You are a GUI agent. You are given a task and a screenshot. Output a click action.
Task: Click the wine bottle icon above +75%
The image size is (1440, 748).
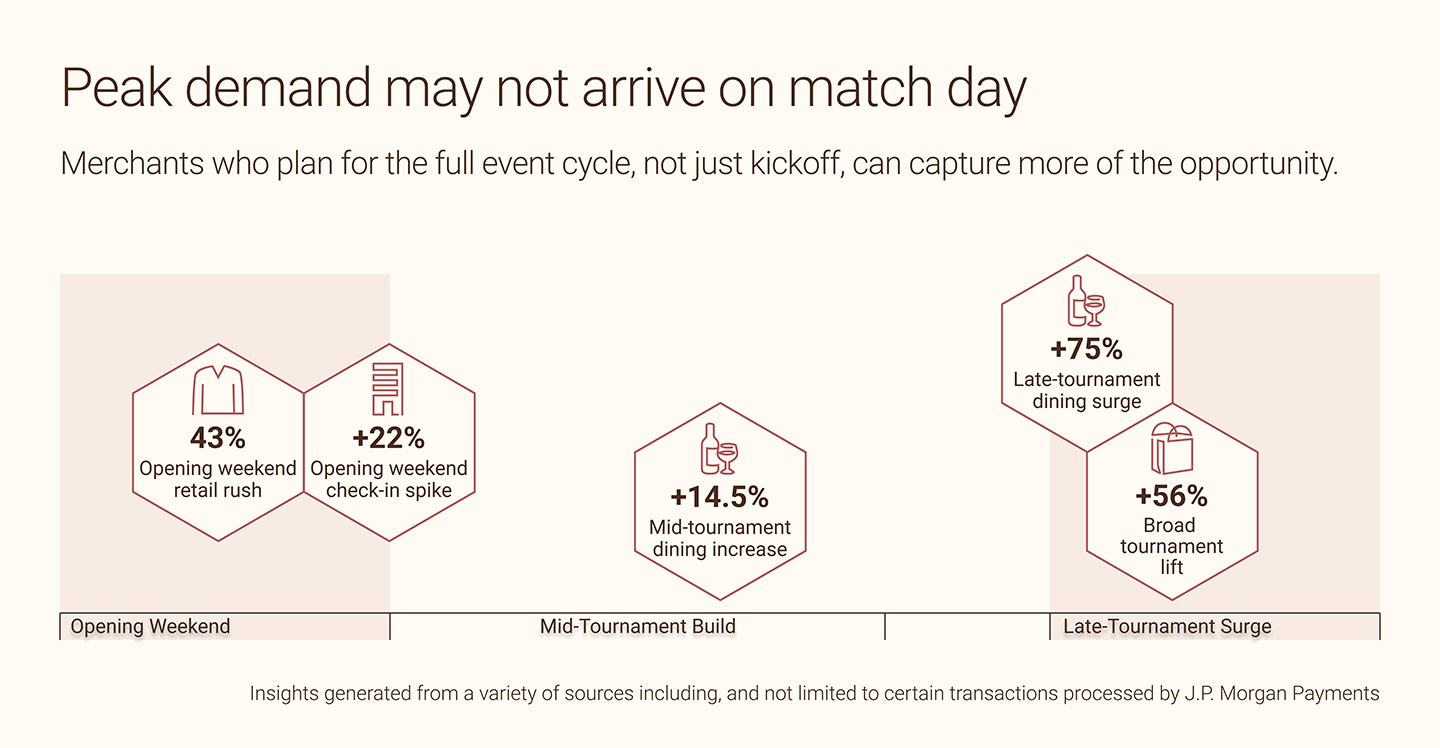(1087, 301)
